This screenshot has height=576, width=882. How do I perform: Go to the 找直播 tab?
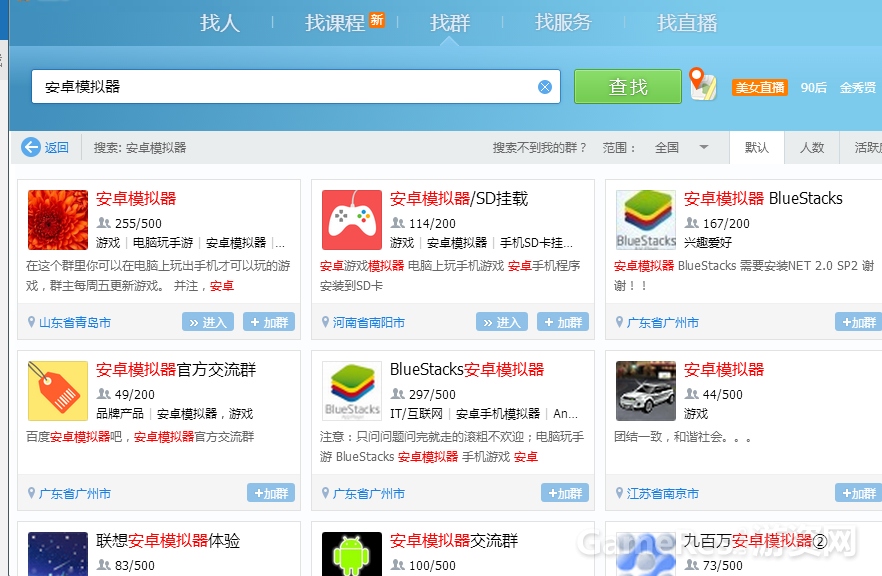pyautogui.click(x=687, y=23)
